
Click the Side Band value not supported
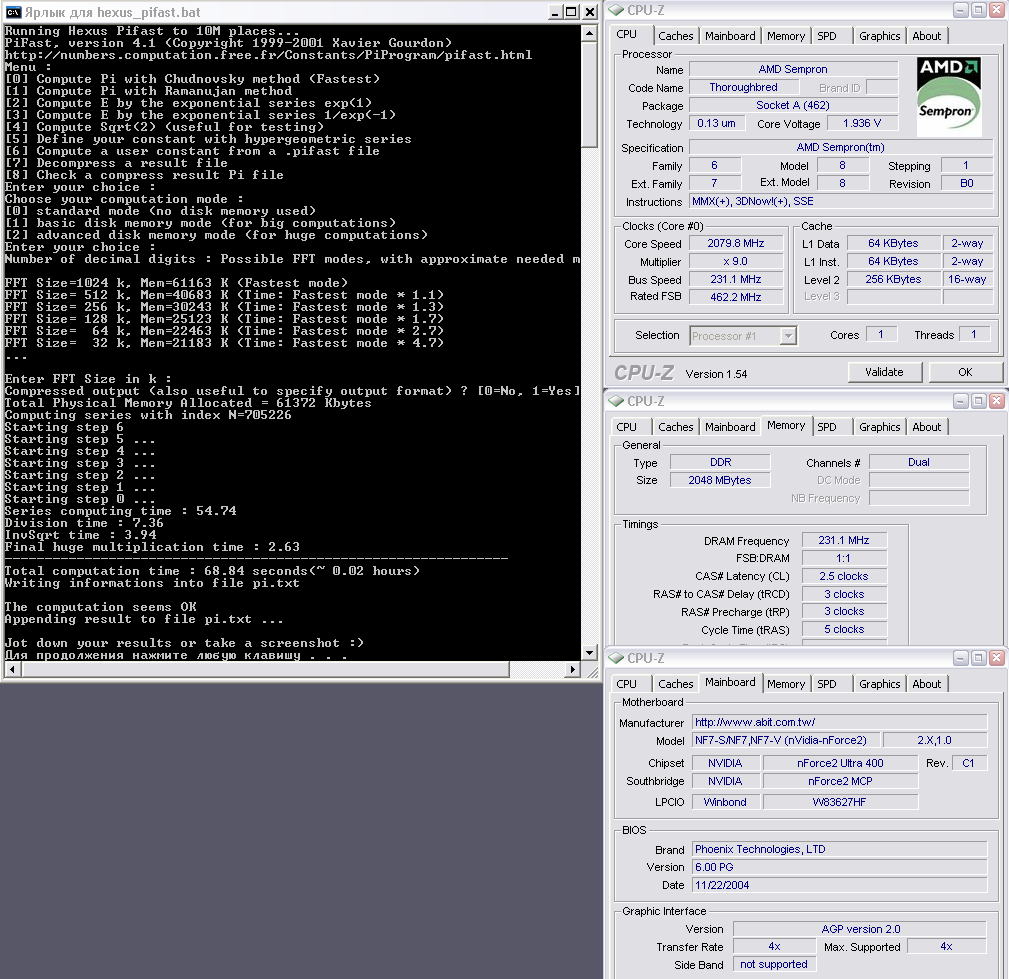(774, 964)
